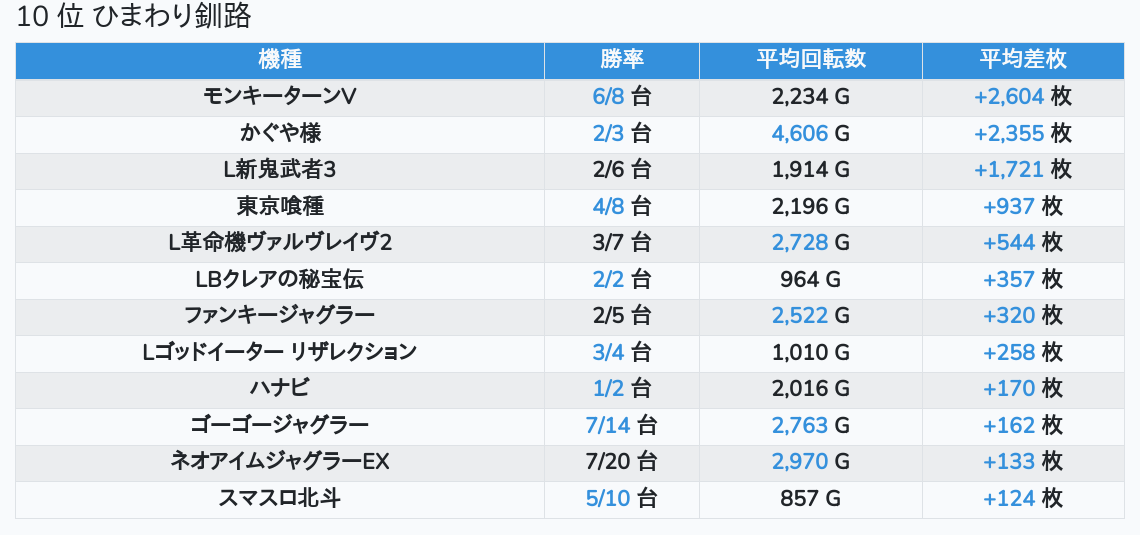
Task: Click the 平均回転数 column header
Action: [810, 60]
